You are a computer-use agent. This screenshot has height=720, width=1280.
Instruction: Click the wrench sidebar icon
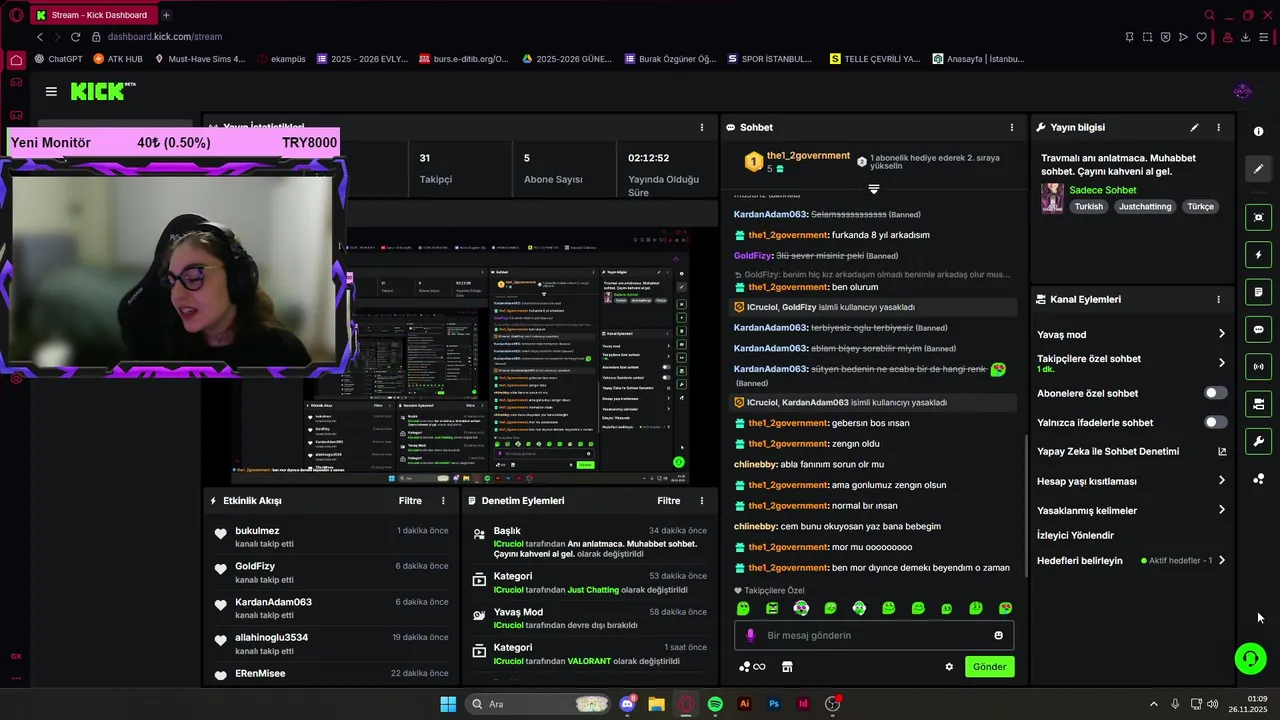(x=1258, y=441)
